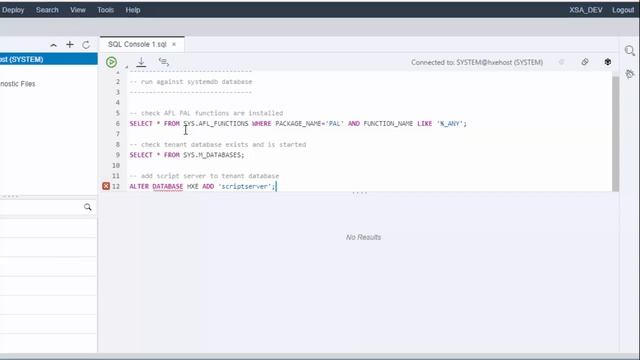
Task: Close the SQL Console 1.sql tab
Action: tap(174, 44)
